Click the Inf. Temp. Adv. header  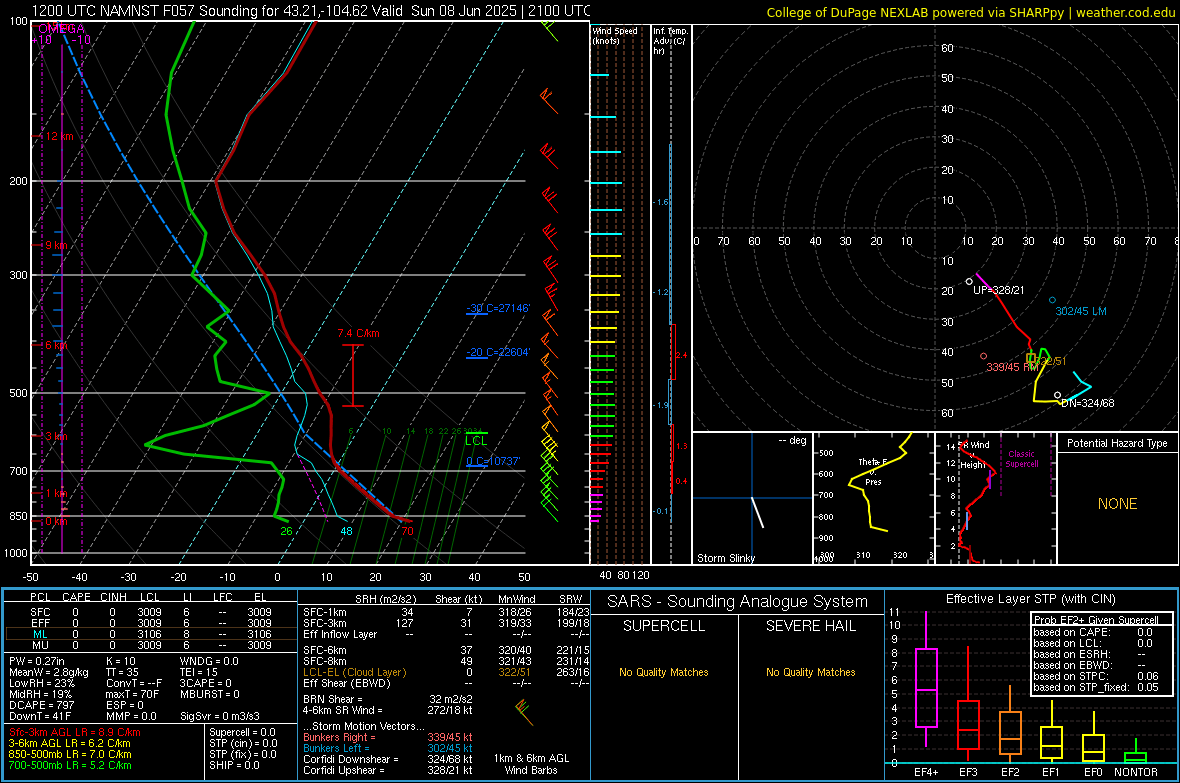(x=670, y=41)
